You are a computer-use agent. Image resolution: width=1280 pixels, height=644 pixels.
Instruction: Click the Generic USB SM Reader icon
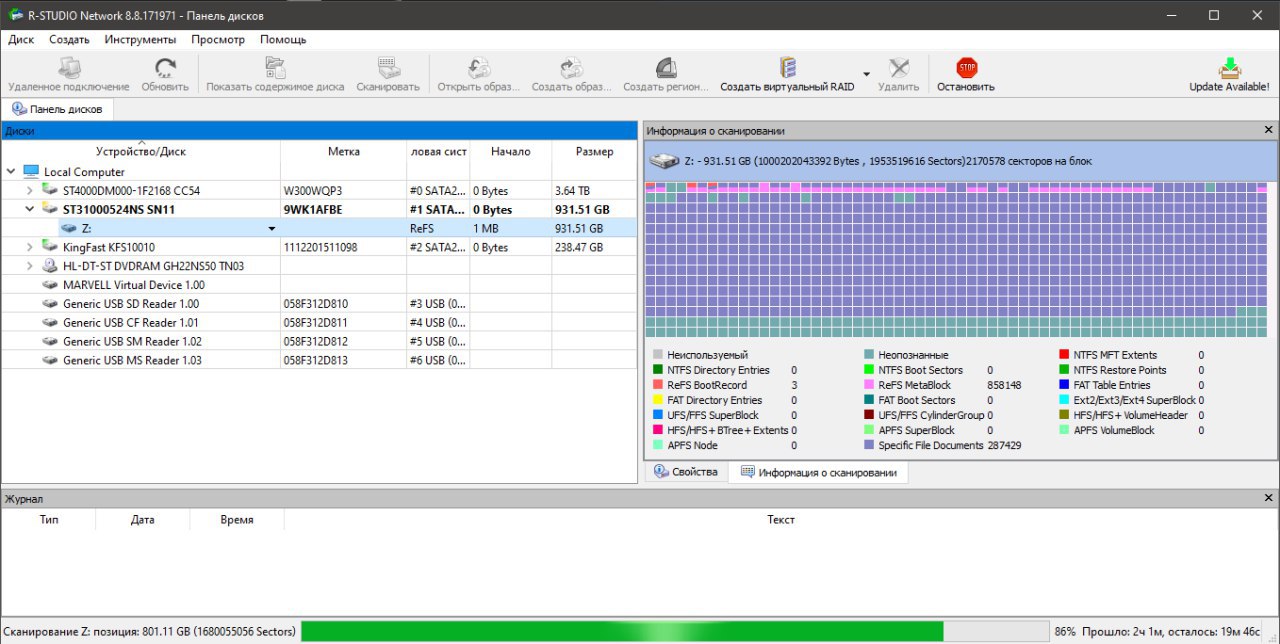pos(50,342)
